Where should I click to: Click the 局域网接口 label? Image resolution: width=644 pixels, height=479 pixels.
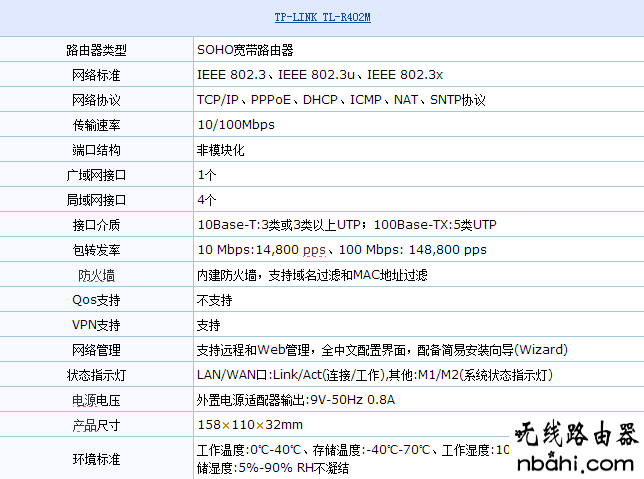[96, 200]
